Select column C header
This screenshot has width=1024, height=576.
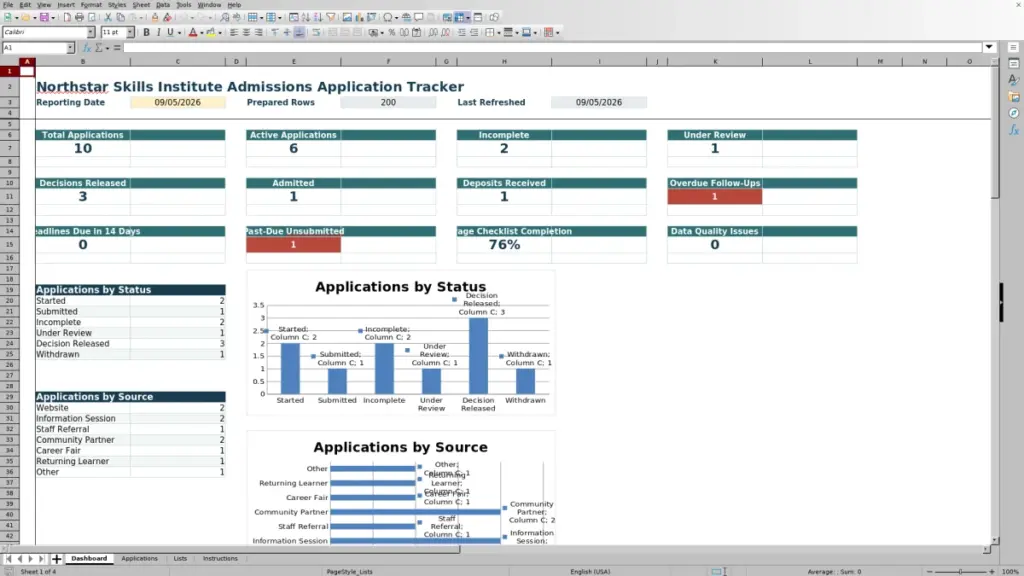(x=177, y=61)
